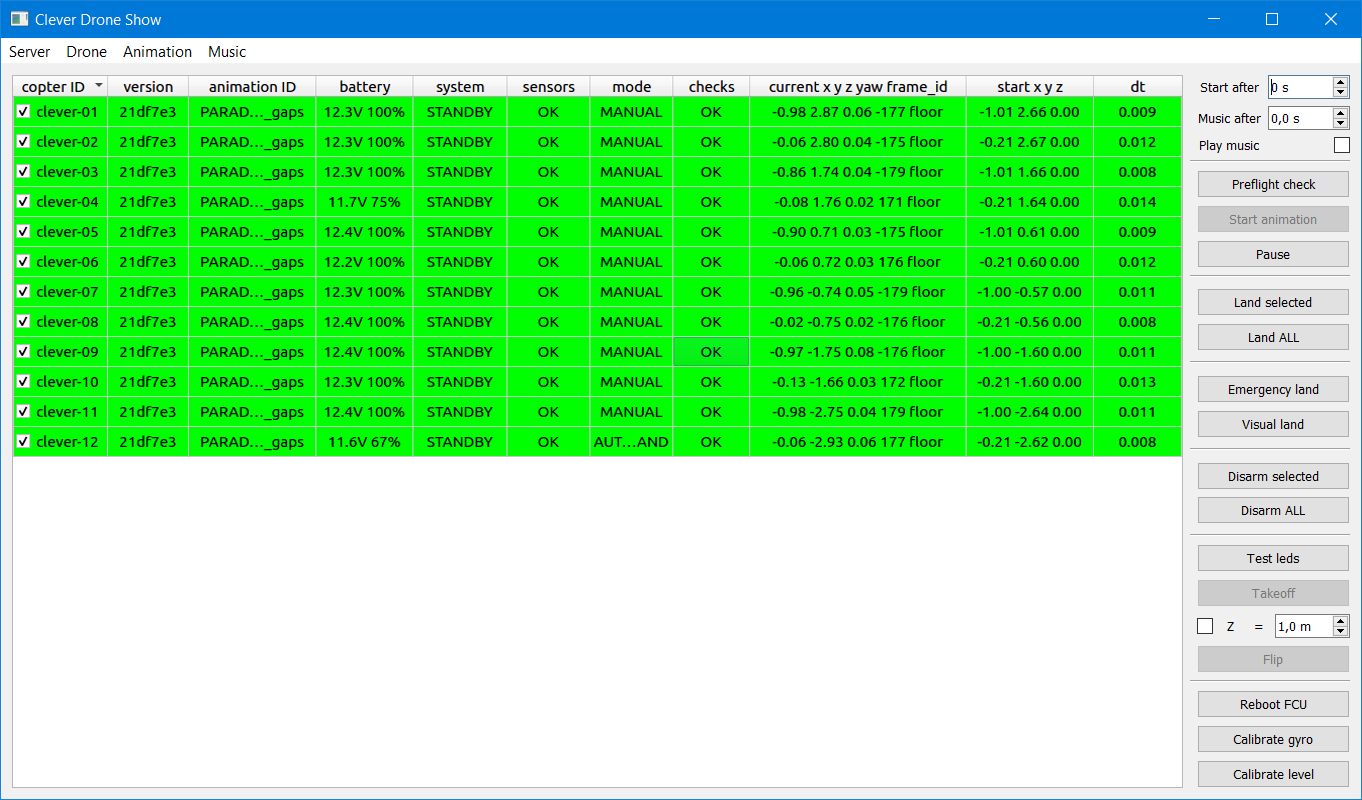Uncheck the clever-04 copter checkbox
The width and height of the screenshot is (1362, 800).
click(23, 202)
